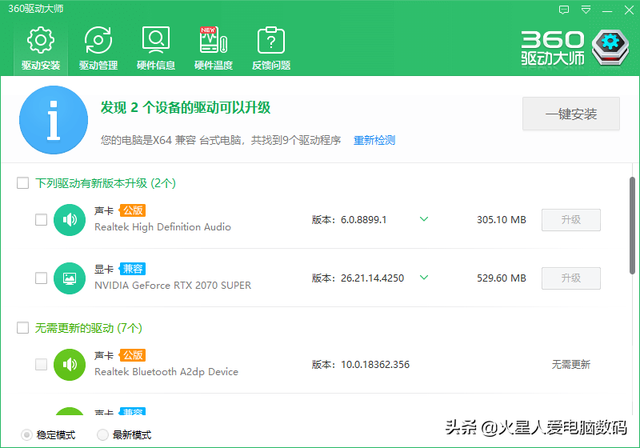
Task: Click the 无需更新 status on Bluetooth row
Action: 571,364
